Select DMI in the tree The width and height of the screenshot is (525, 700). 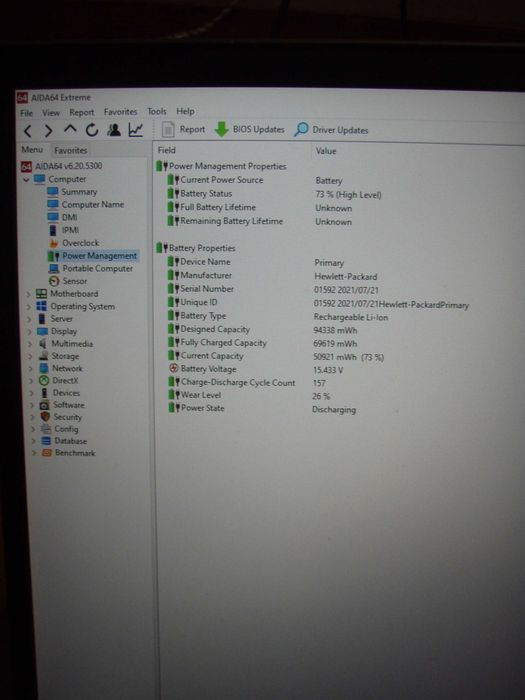[x=62, y=217]
